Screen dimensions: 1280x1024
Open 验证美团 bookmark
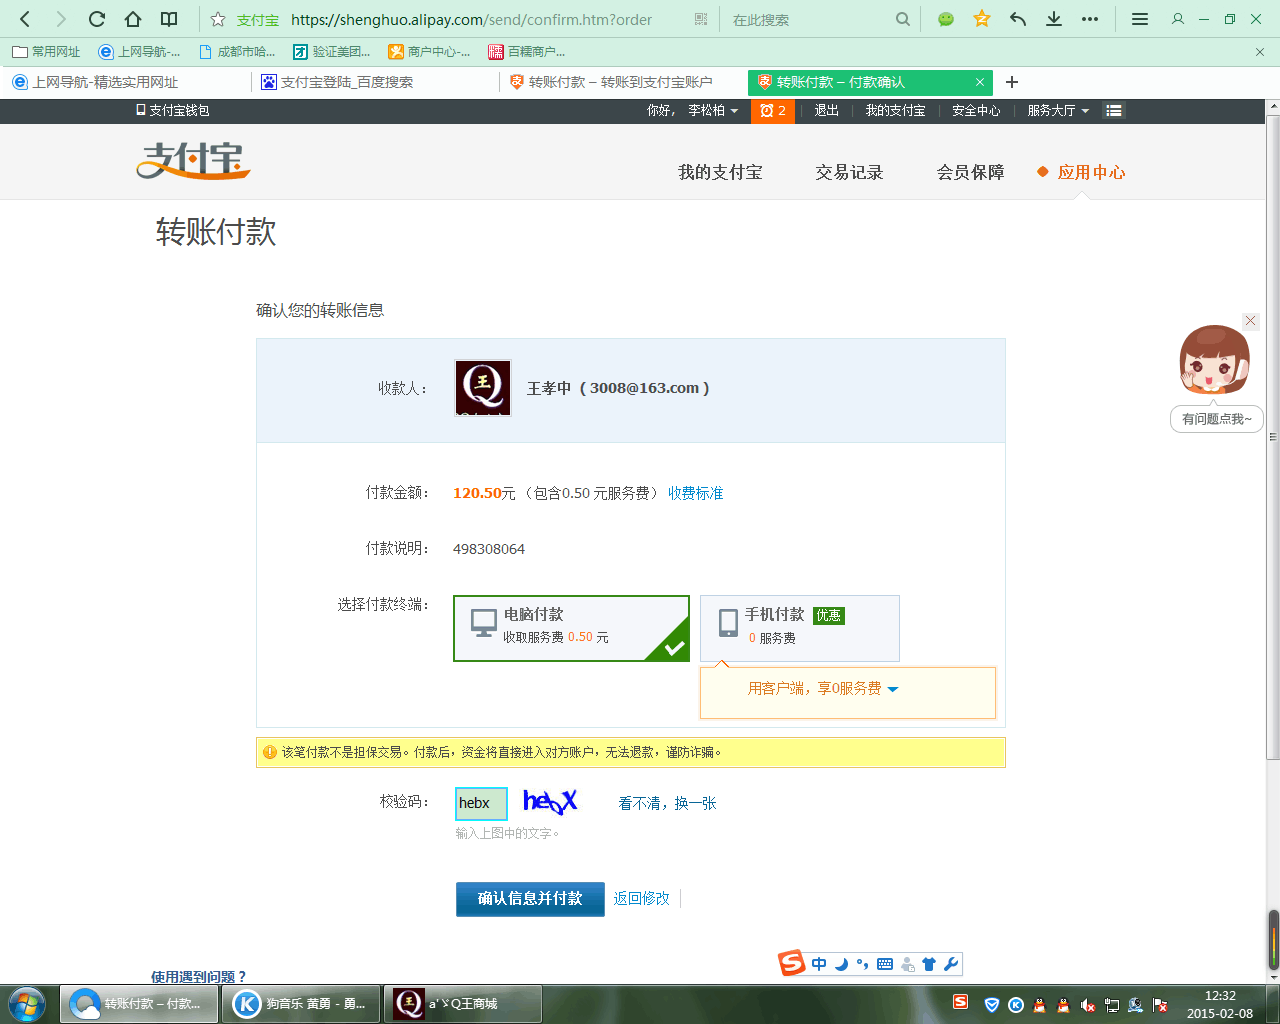pyautogui.click(x=332, y=52)
